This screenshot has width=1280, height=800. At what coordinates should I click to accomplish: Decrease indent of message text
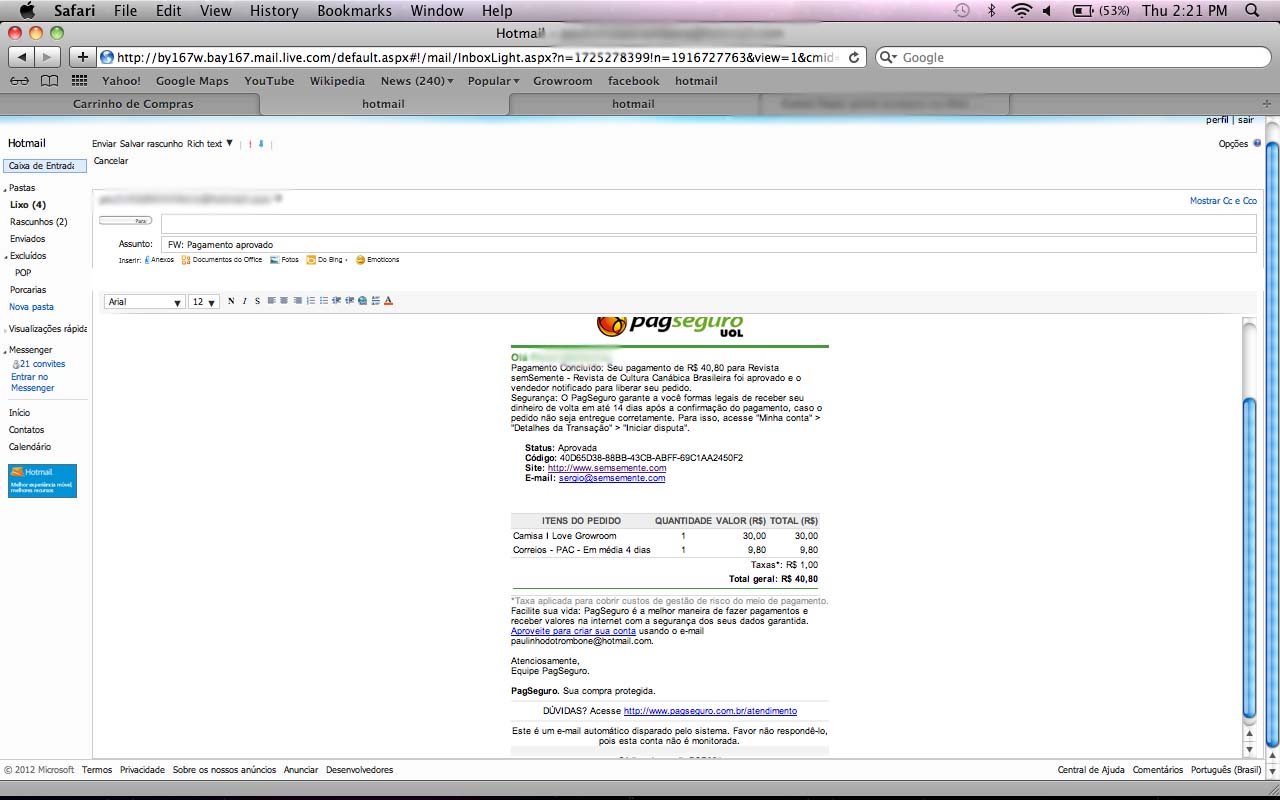point(336,301)
